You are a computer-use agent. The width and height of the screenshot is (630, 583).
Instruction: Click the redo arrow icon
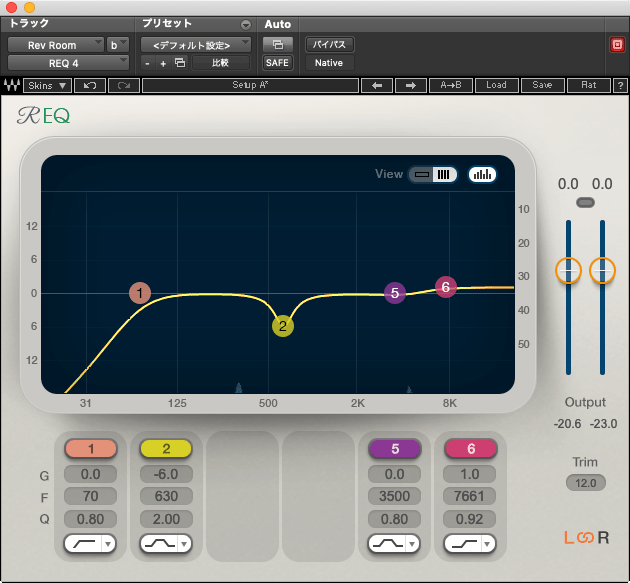124,86
